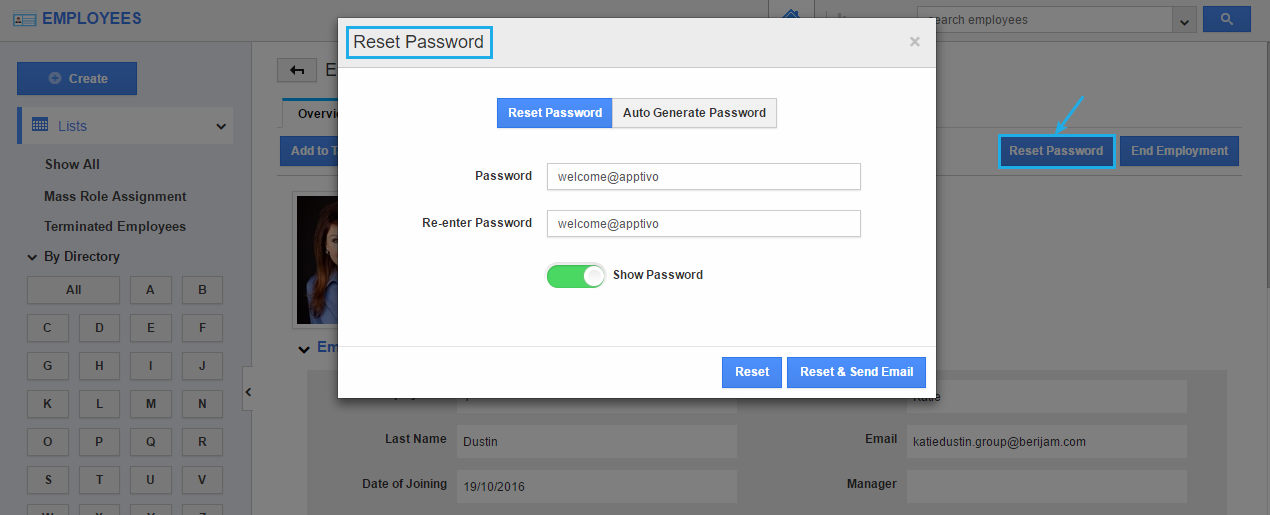
Task: Click the employee profile photo
Action: pos(317,259)
